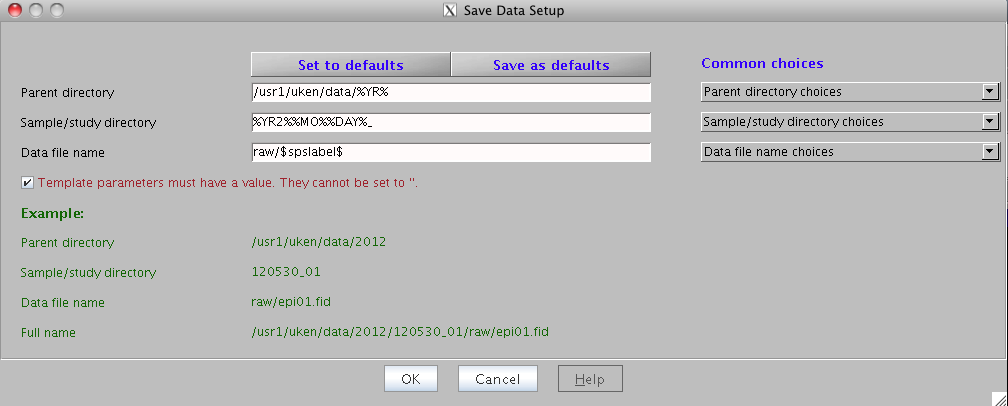Close the Save Data Setup window
The width and height of the screenshot is (1008, 406).
(x=14, y=11)
